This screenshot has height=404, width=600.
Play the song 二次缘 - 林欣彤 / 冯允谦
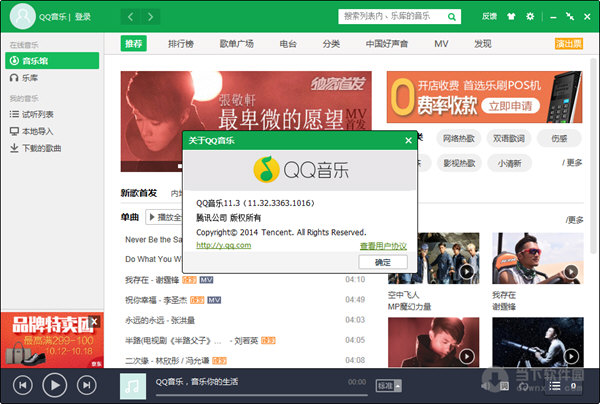pyautogui.click(x=167, y=360)
